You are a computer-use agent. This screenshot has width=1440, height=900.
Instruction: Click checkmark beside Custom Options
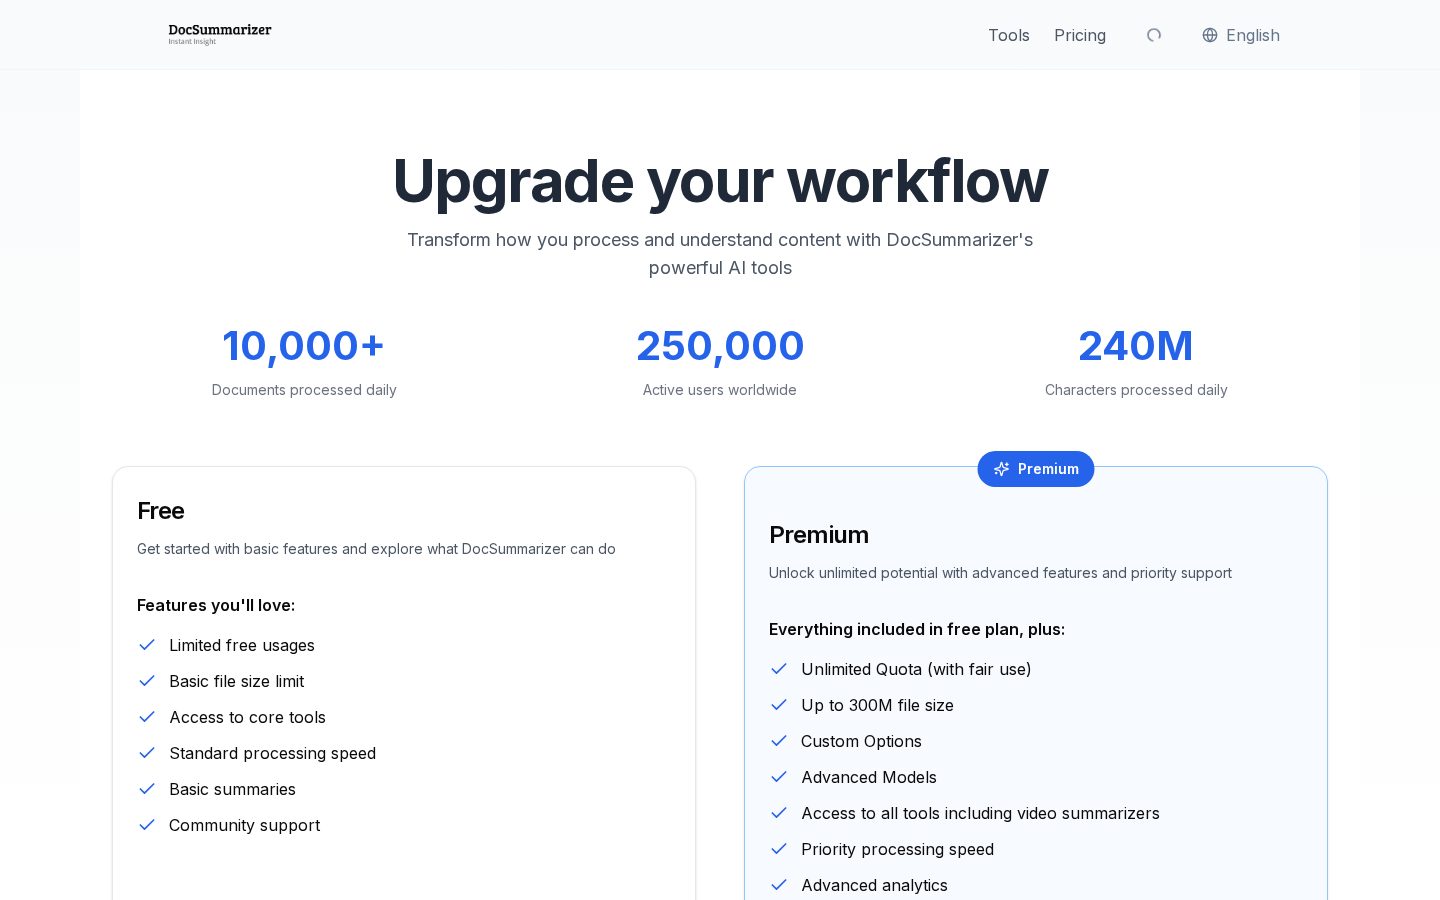[x=779, y=741]
